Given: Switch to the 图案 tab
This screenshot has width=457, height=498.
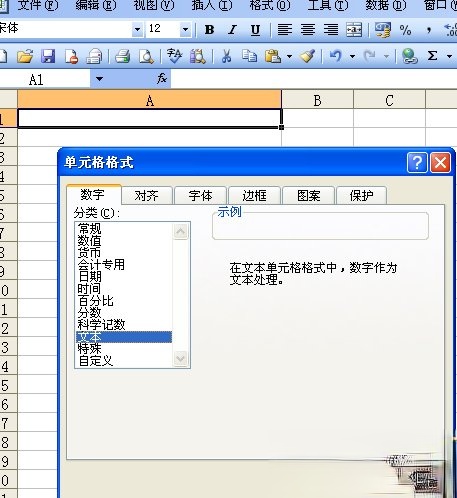Looking at the screenshot, I should (x=308, y=196).
